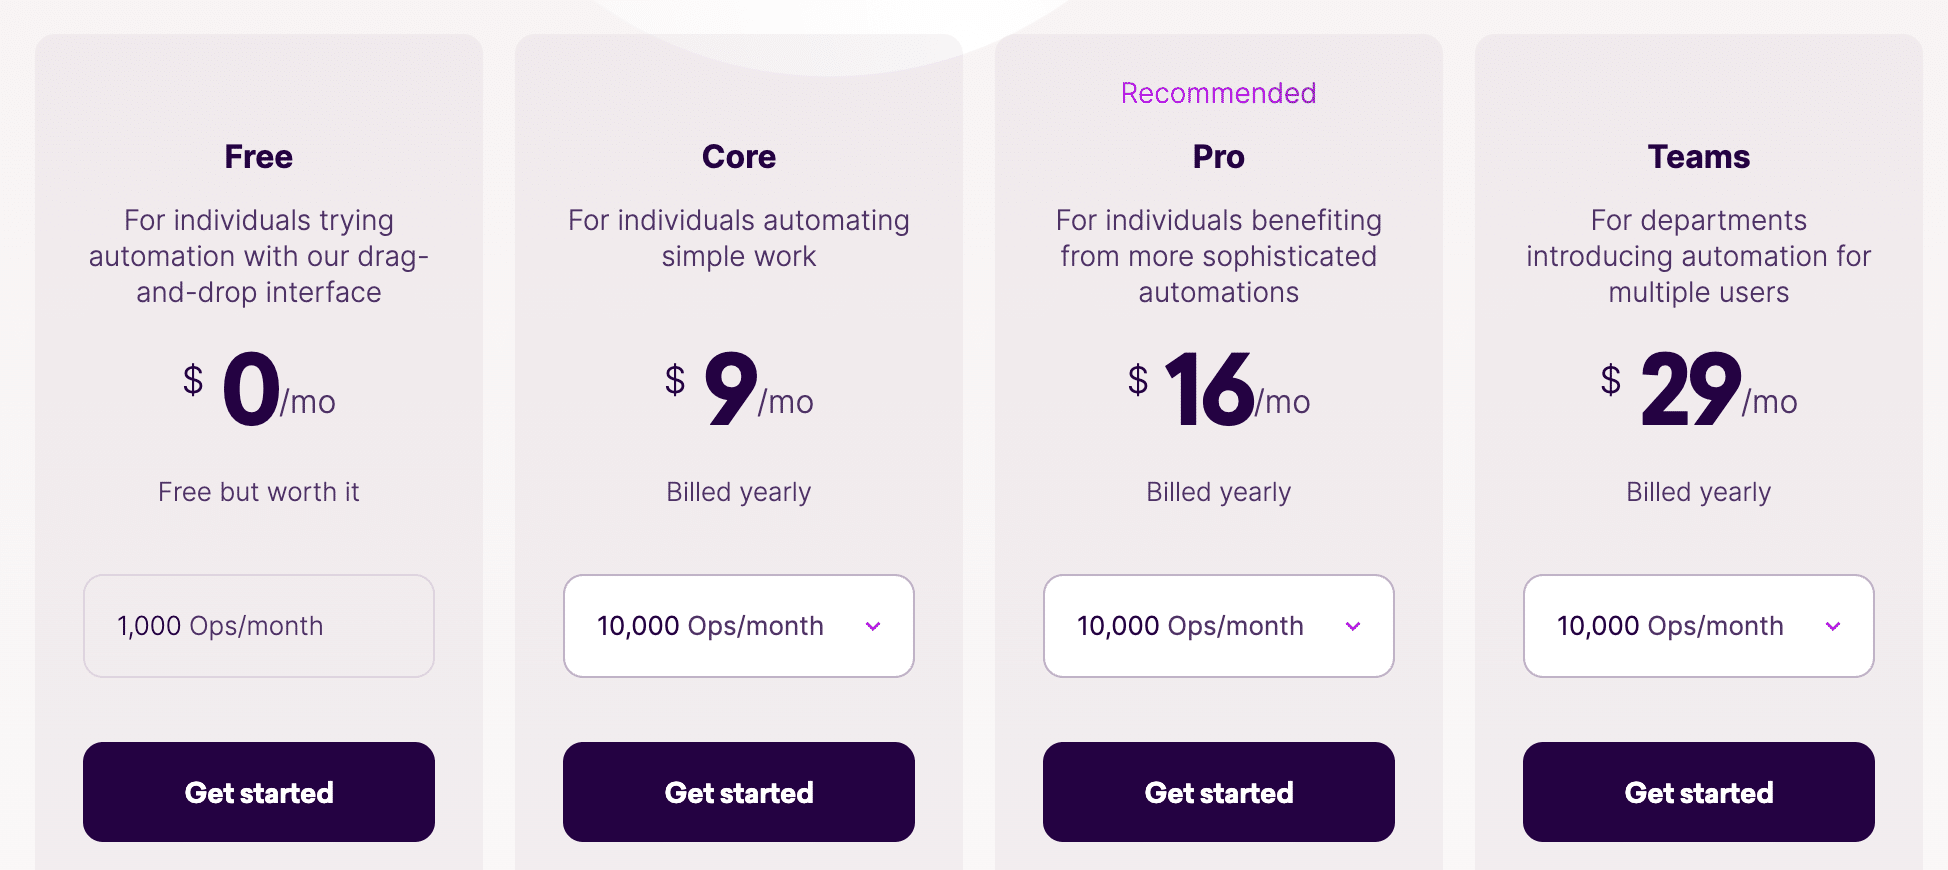The height and width of the screenshot is (870, 1948).
Task: Click the chevron on the Pro dropdown
Action: [1353, 626]
